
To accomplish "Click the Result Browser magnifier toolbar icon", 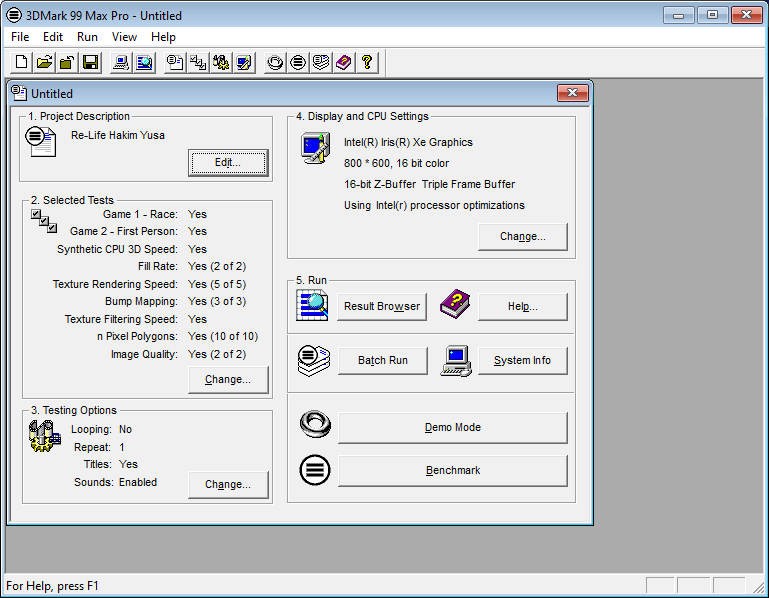I will pyautogui.click(x=144, y=62).
